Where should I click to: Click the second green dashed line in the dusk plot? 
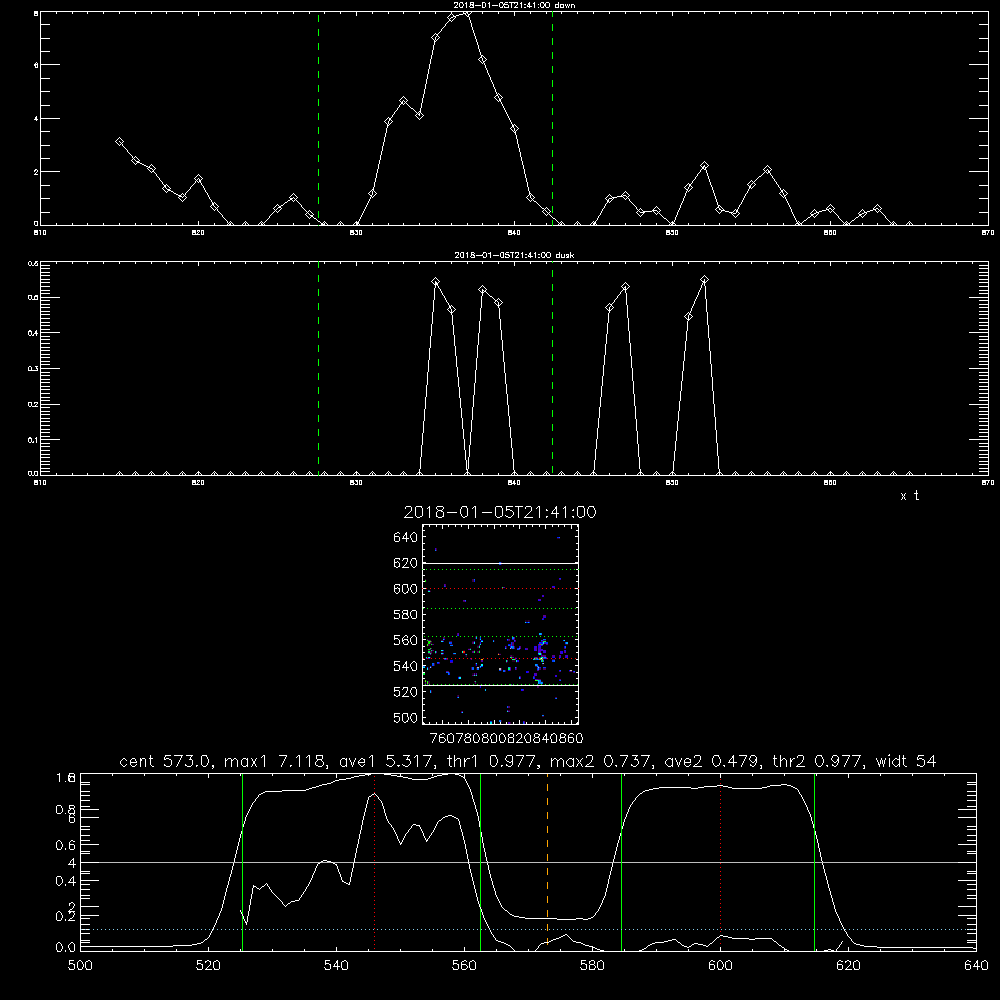tap(552, 368)
